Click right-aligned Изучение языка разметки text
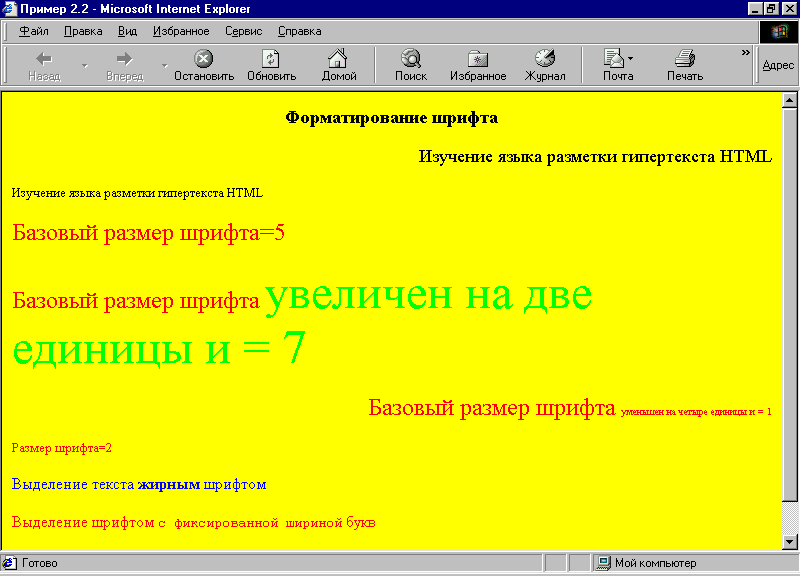 point(595,157)
